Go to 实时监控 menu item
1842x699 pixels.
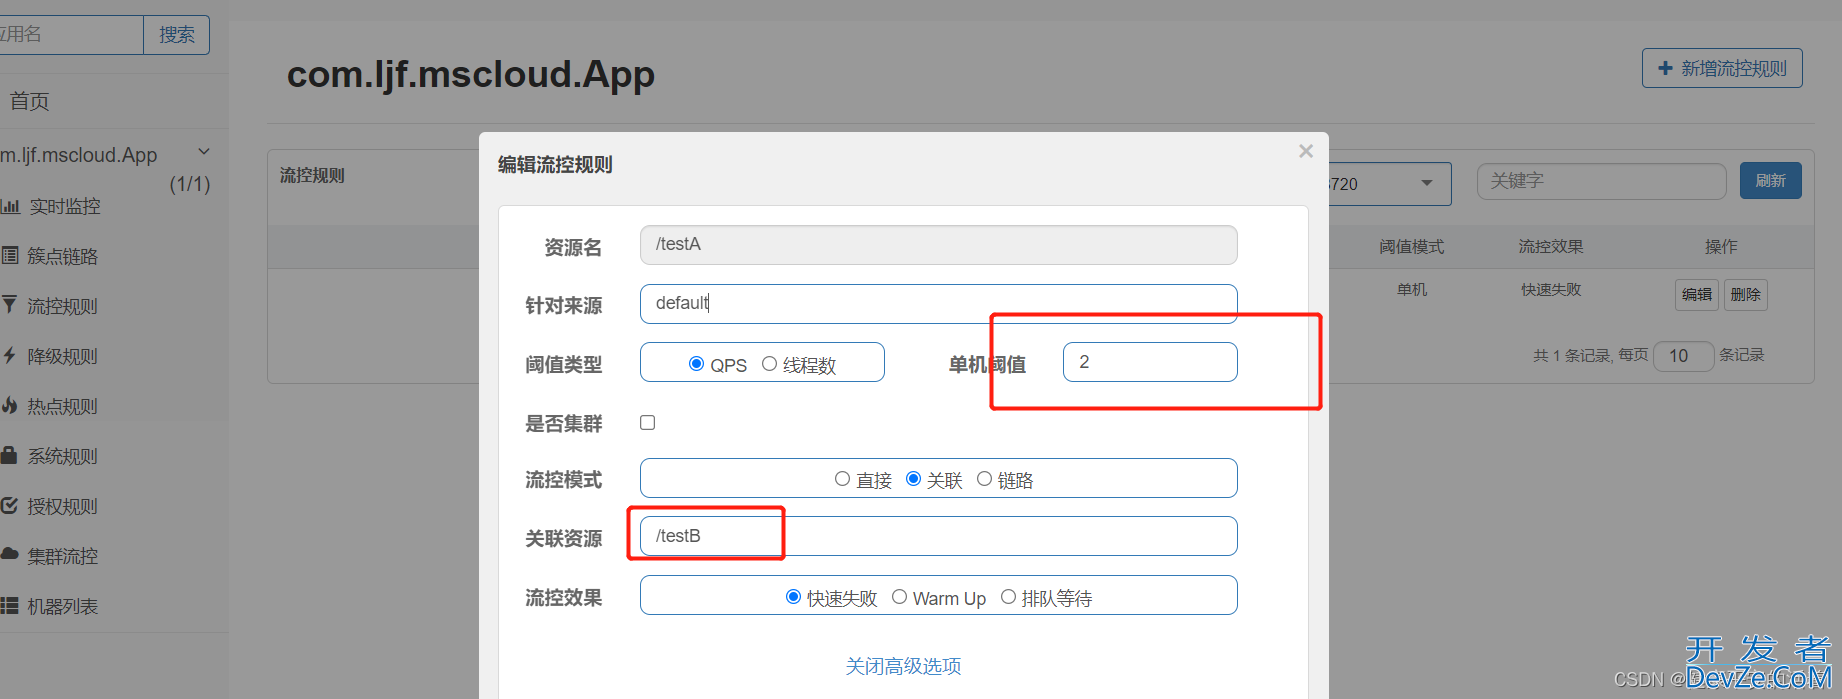tap(65, 206)
